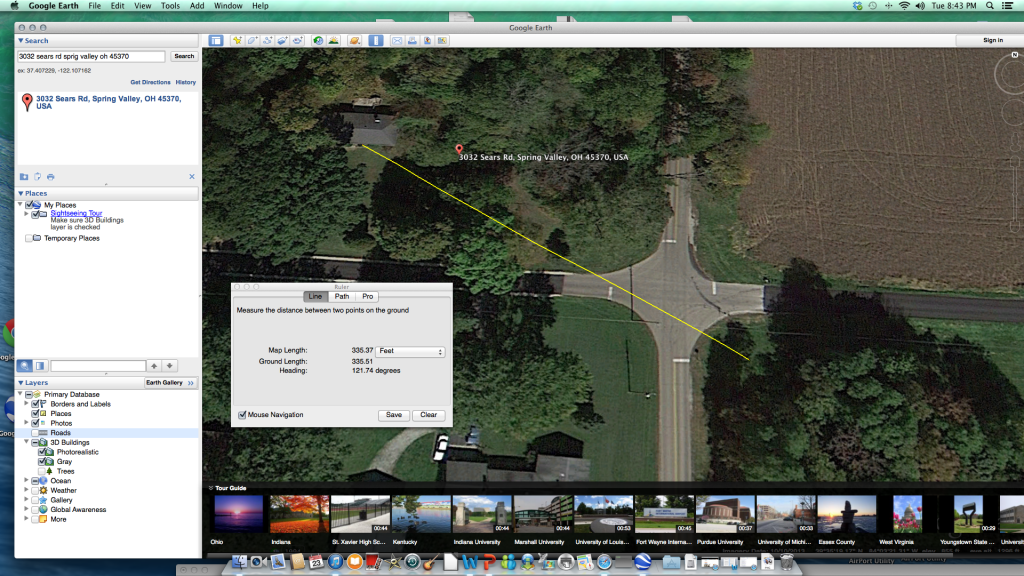Viewport: 1024px width, 576px height.
Task: Click the Email envelope toolbar icon
Action: (396, 40)
